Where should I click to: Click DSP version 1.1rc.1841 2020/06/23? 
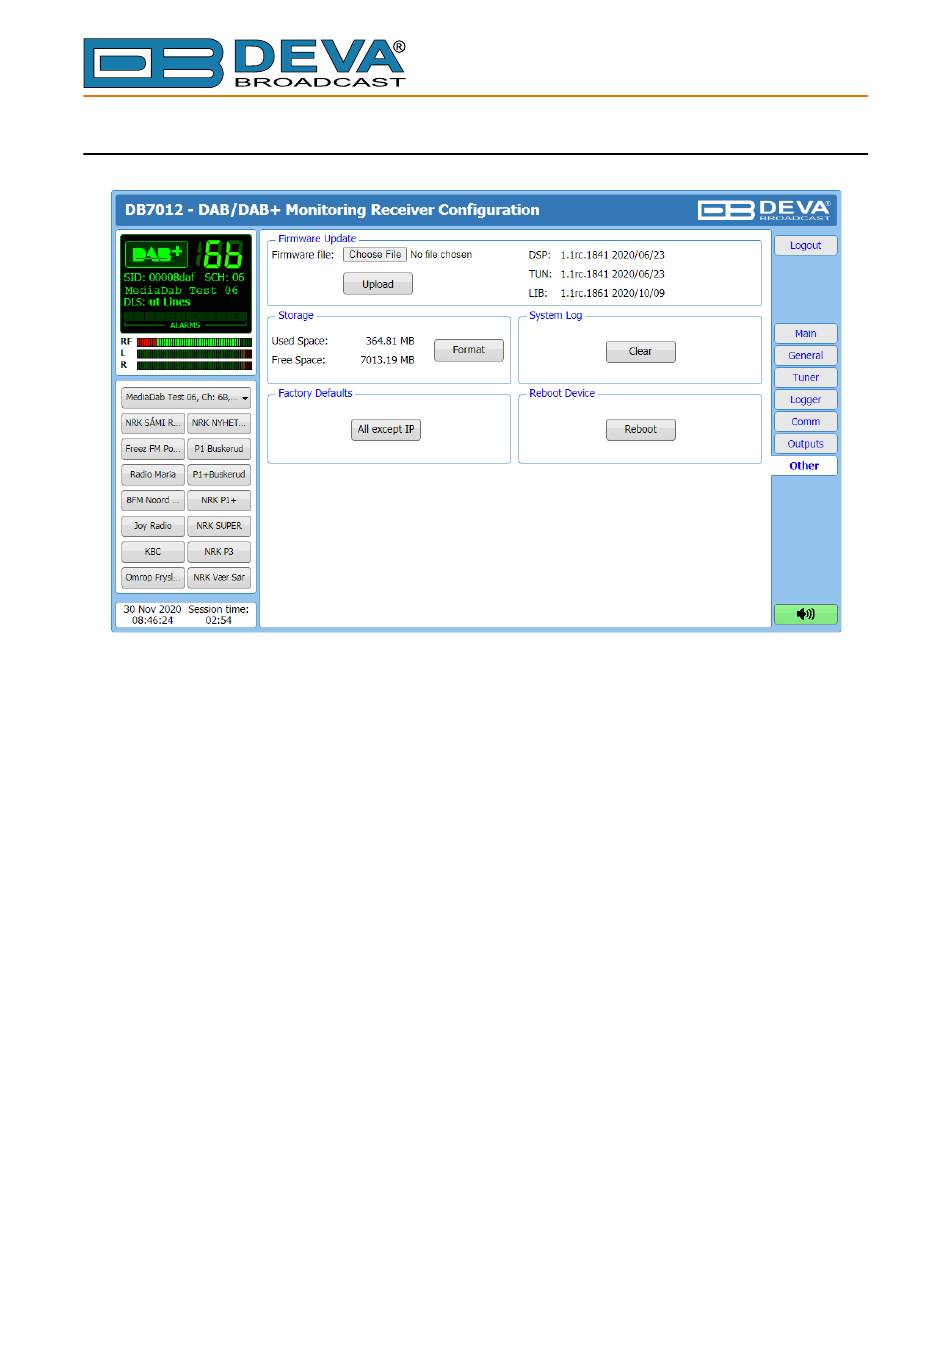[612, 255]
